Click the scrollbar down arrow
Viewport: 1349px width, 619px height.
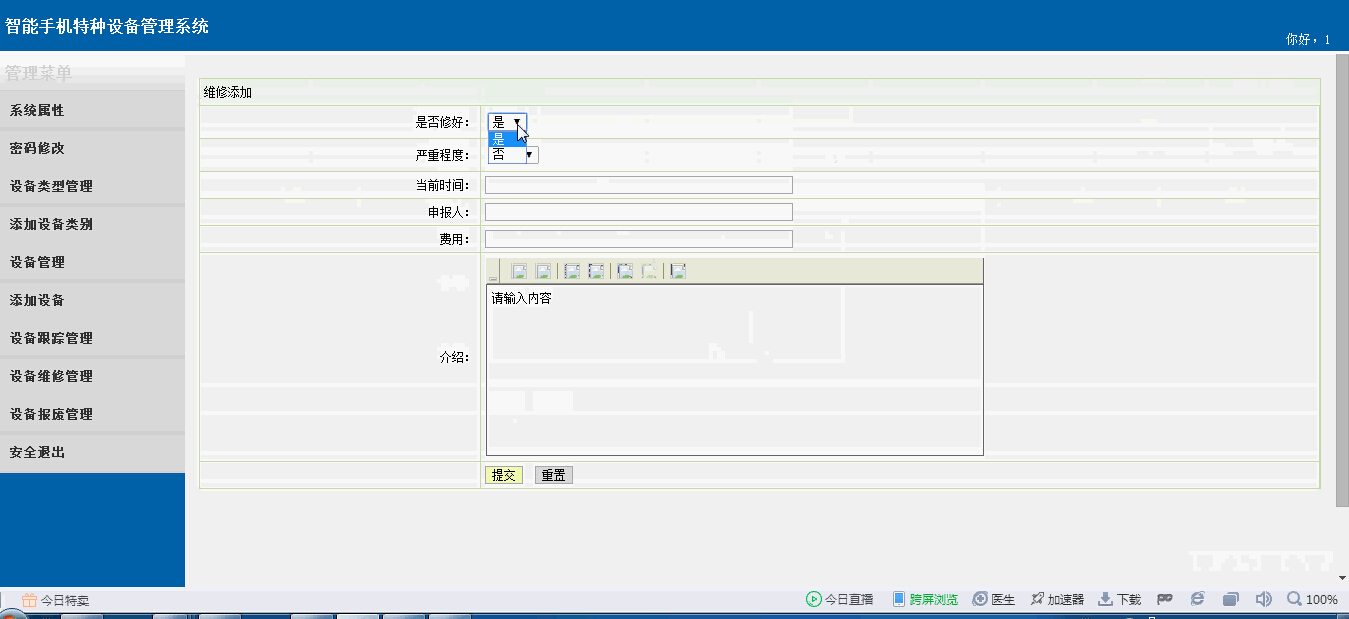1342,578
